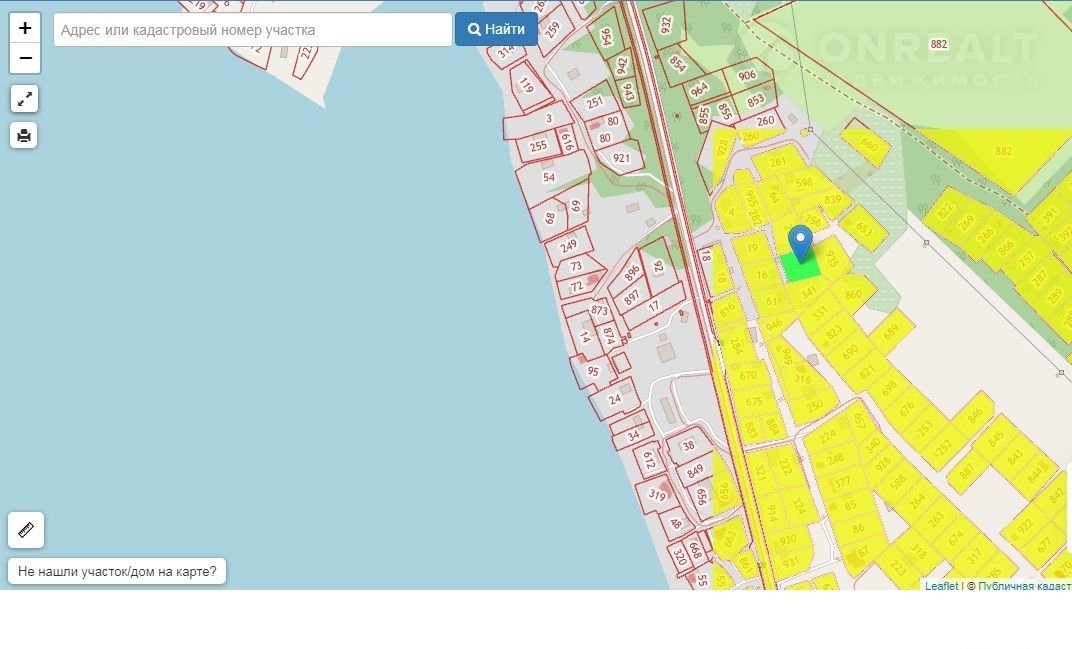
Task: Open the Публичная кадастровая attribution link
Action: click(x=1024, y=586)
